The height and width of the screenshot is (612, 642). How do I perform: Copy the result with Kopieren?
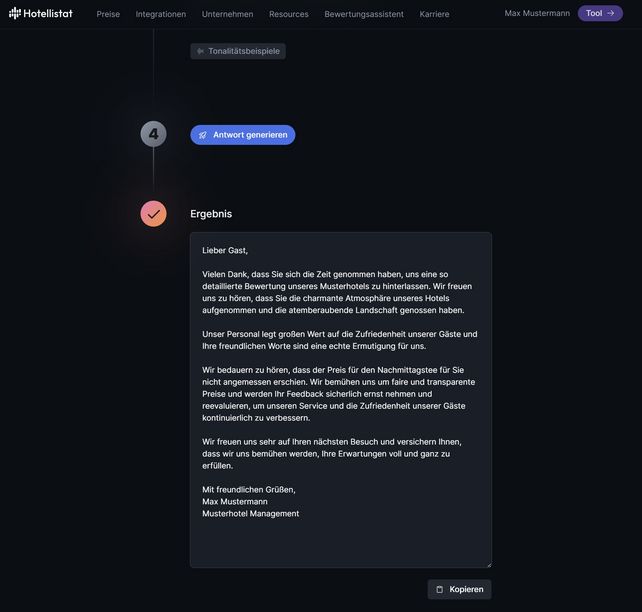[x=460, y=590]
